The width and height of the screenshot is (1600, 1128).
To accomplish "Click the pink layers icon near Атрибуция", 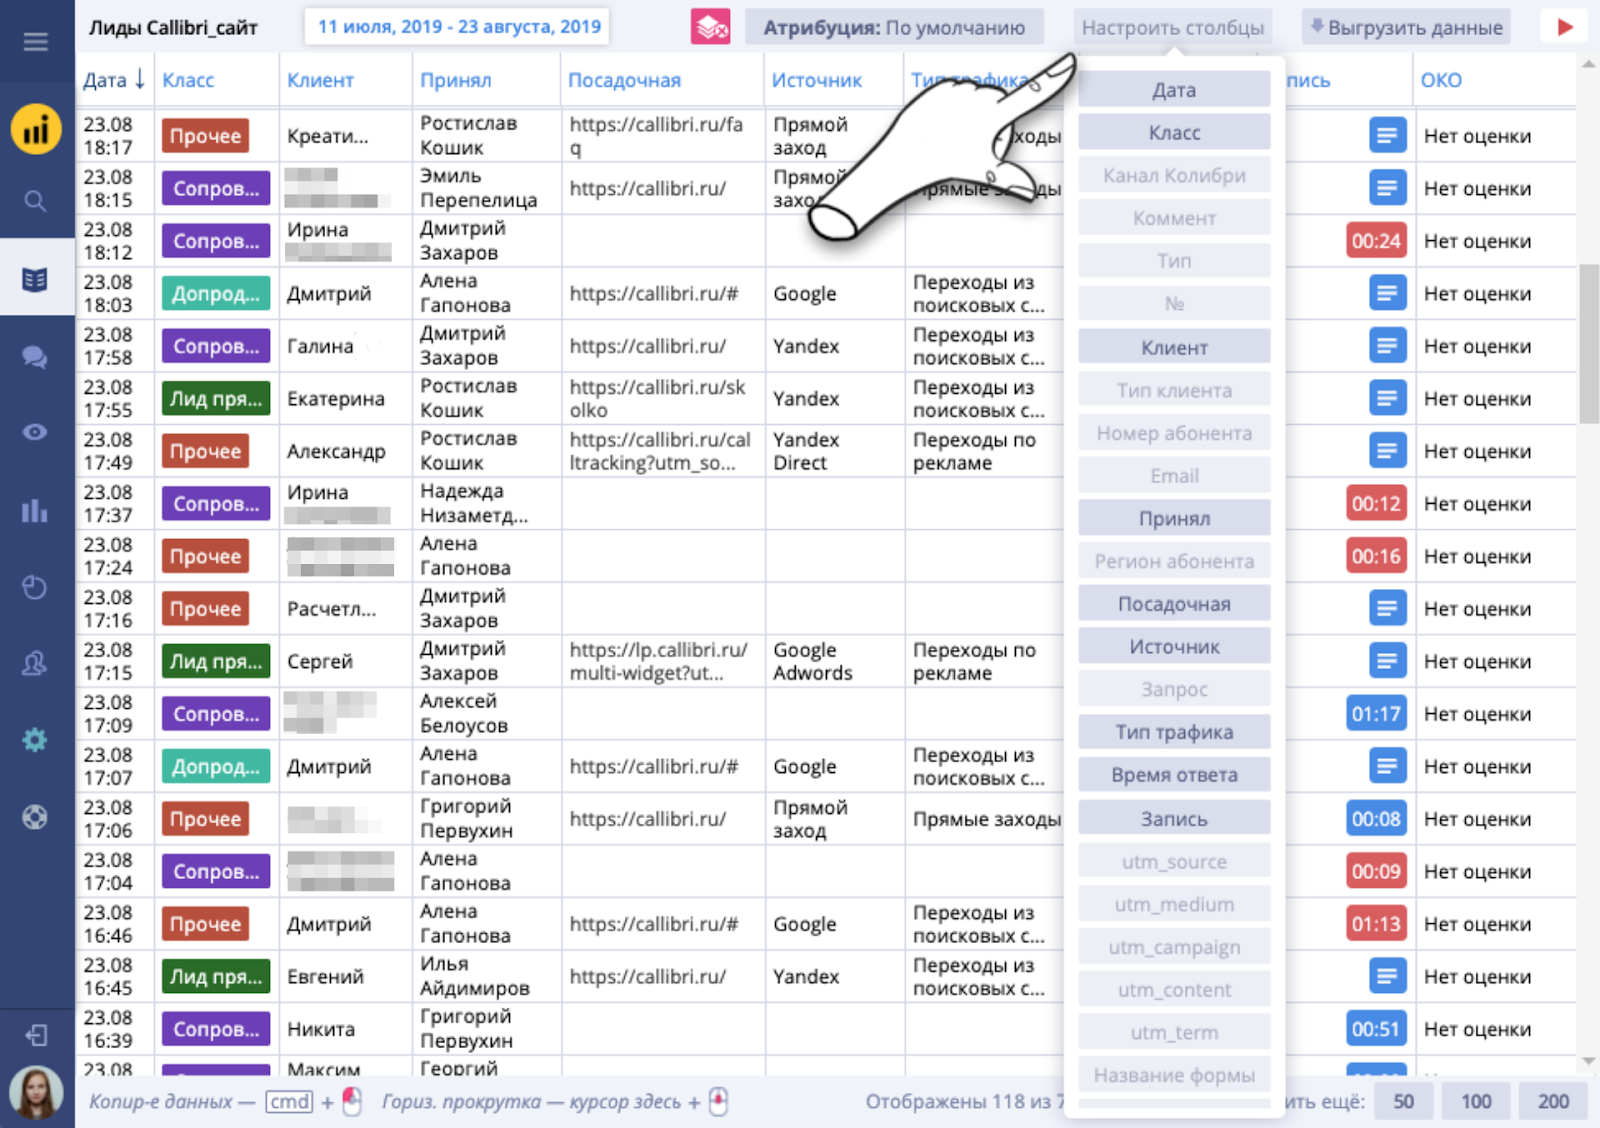I will [711, 27].
